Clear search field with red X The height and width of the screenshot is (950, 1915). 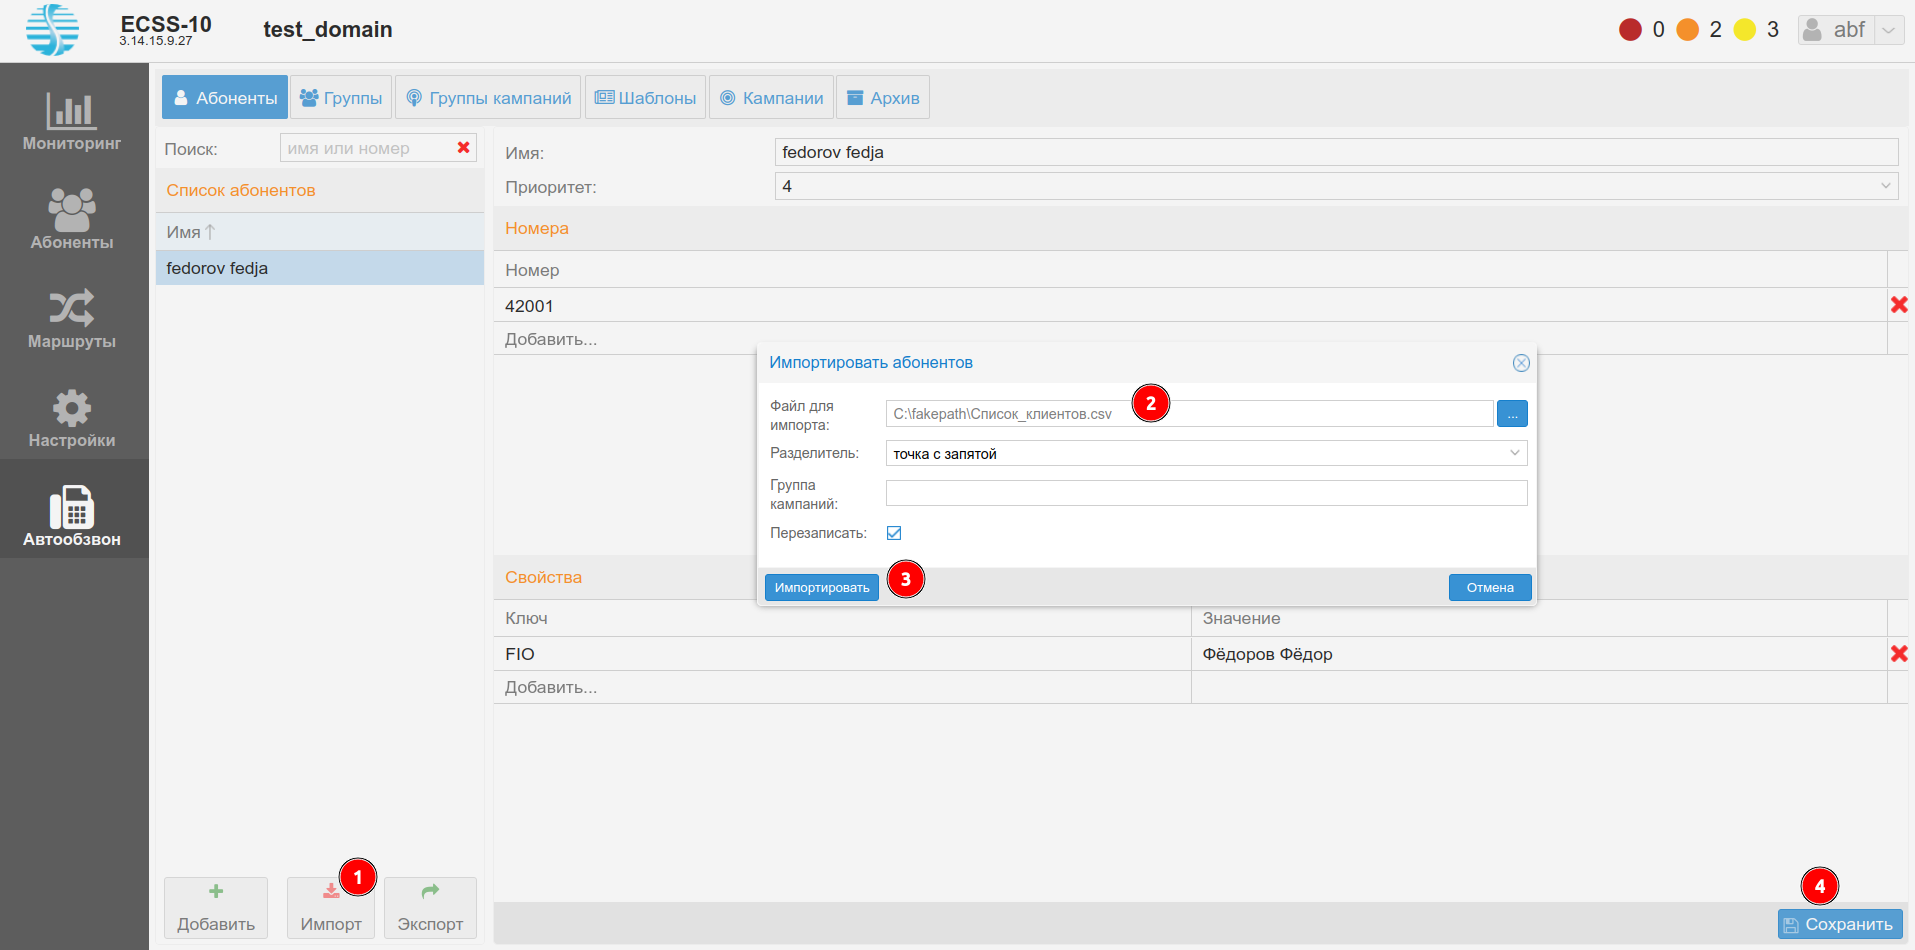click(464, 148)
